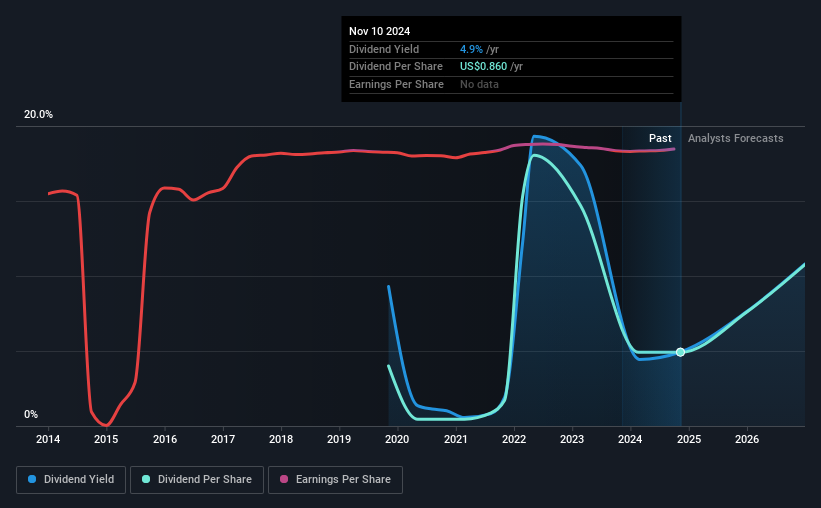Viewport: 821px width, 508px height.
Task: Select the 2018 label on the x-axis
Action: [x=281, y=439]
